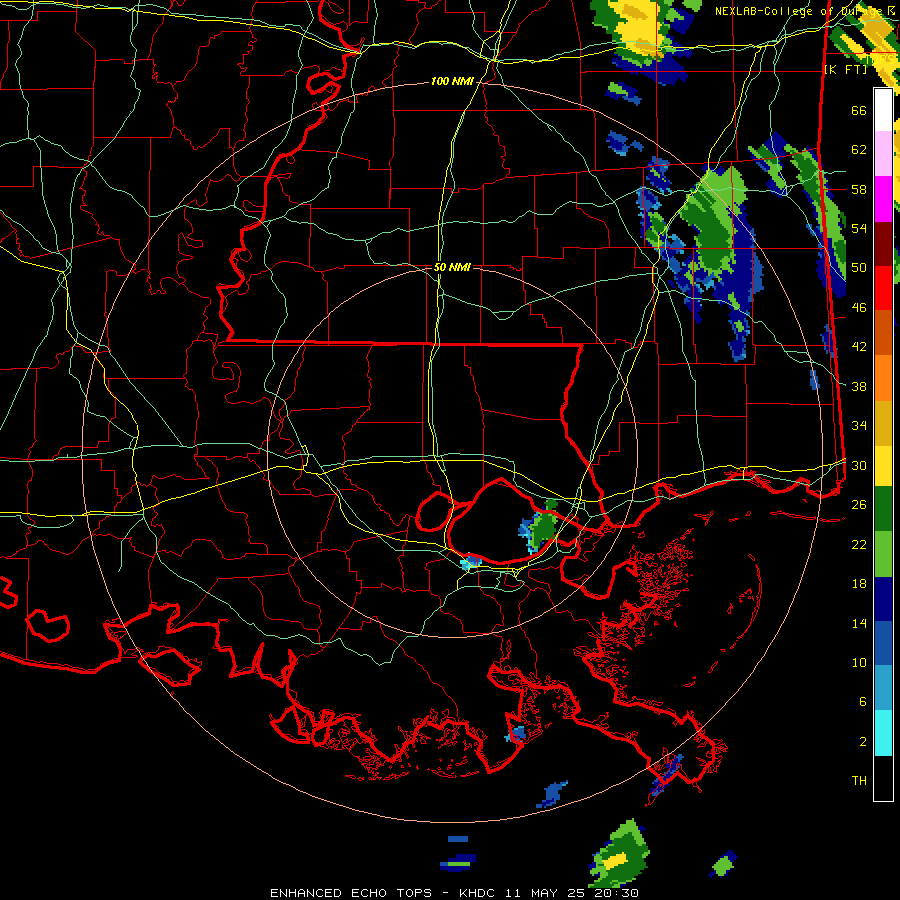Click the green echo inside the lake outline

click(x=542, y=527)
